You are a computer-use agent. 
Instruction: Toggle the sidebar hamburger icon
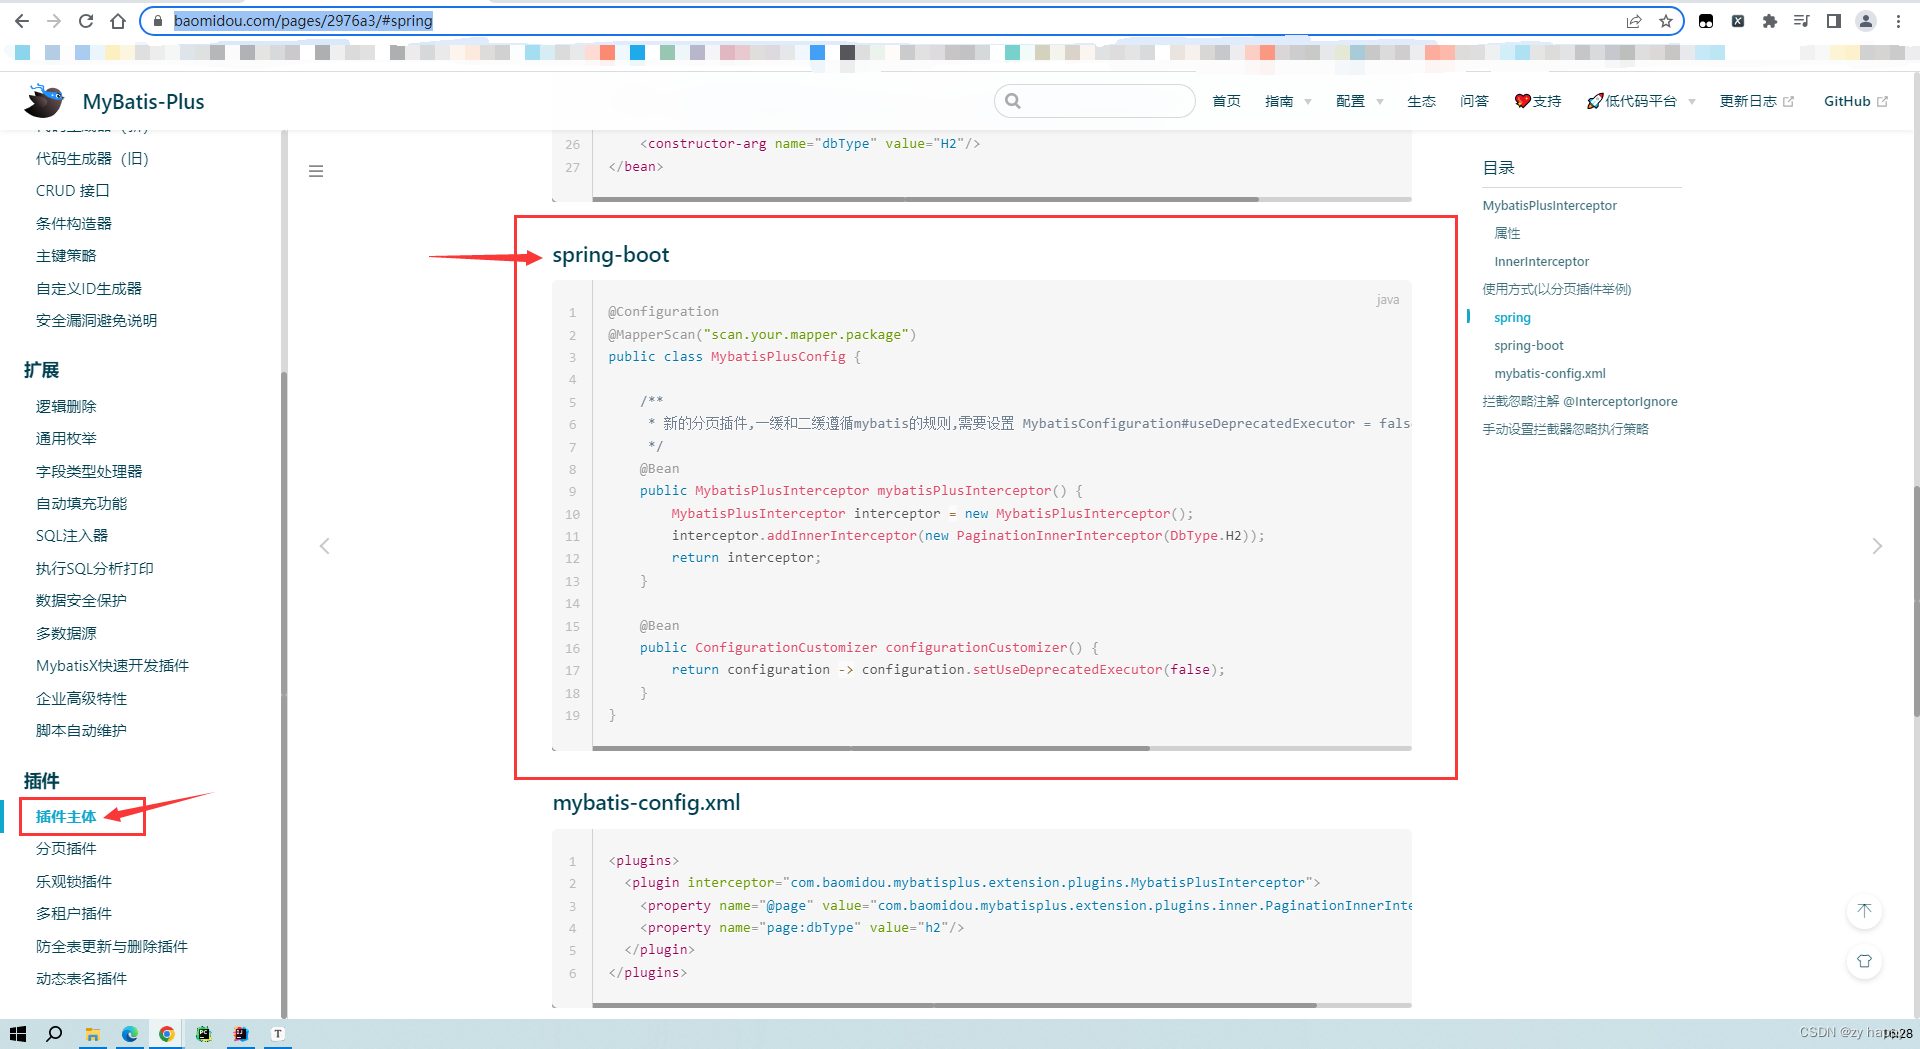[316, 171]
